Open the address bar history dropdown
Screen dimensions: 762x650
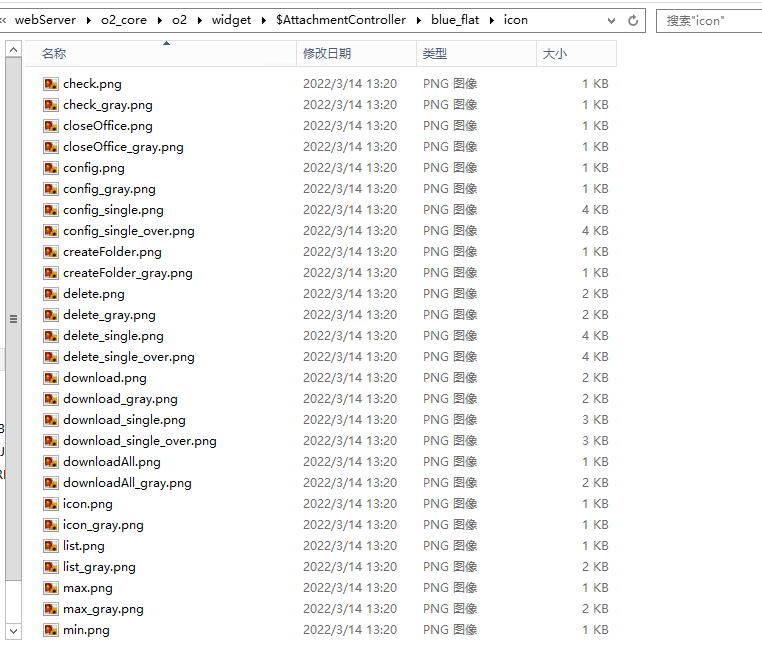tap(611, 21)
